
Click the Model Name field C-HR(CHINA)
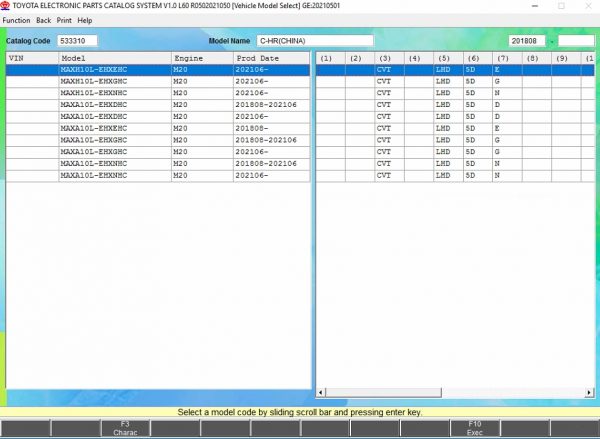[x=315, y=41]
